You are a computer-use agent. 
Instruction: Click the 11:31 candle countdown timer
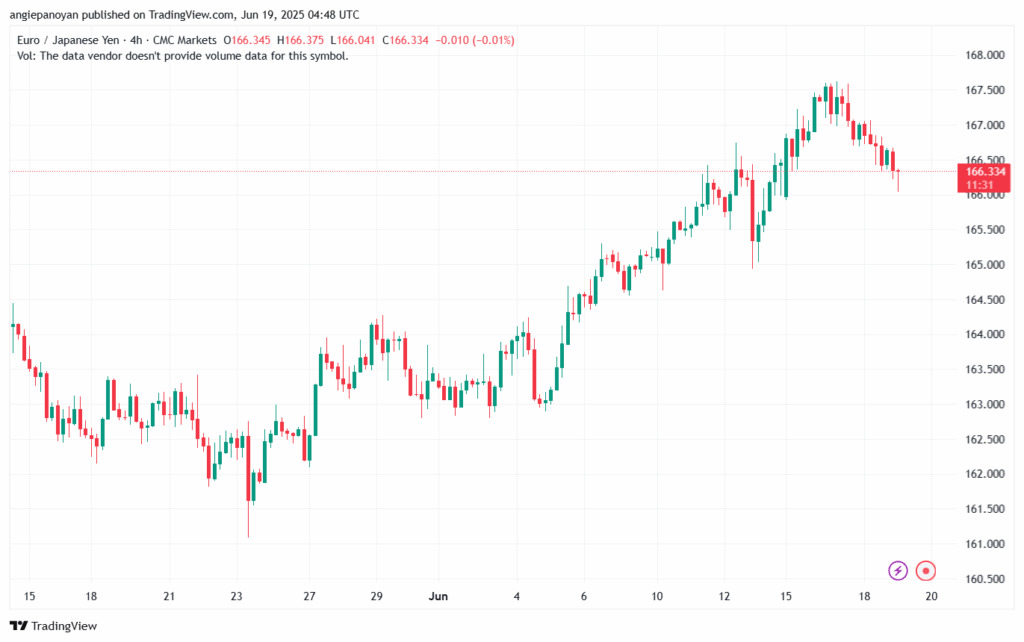click(x=978, y=185)
